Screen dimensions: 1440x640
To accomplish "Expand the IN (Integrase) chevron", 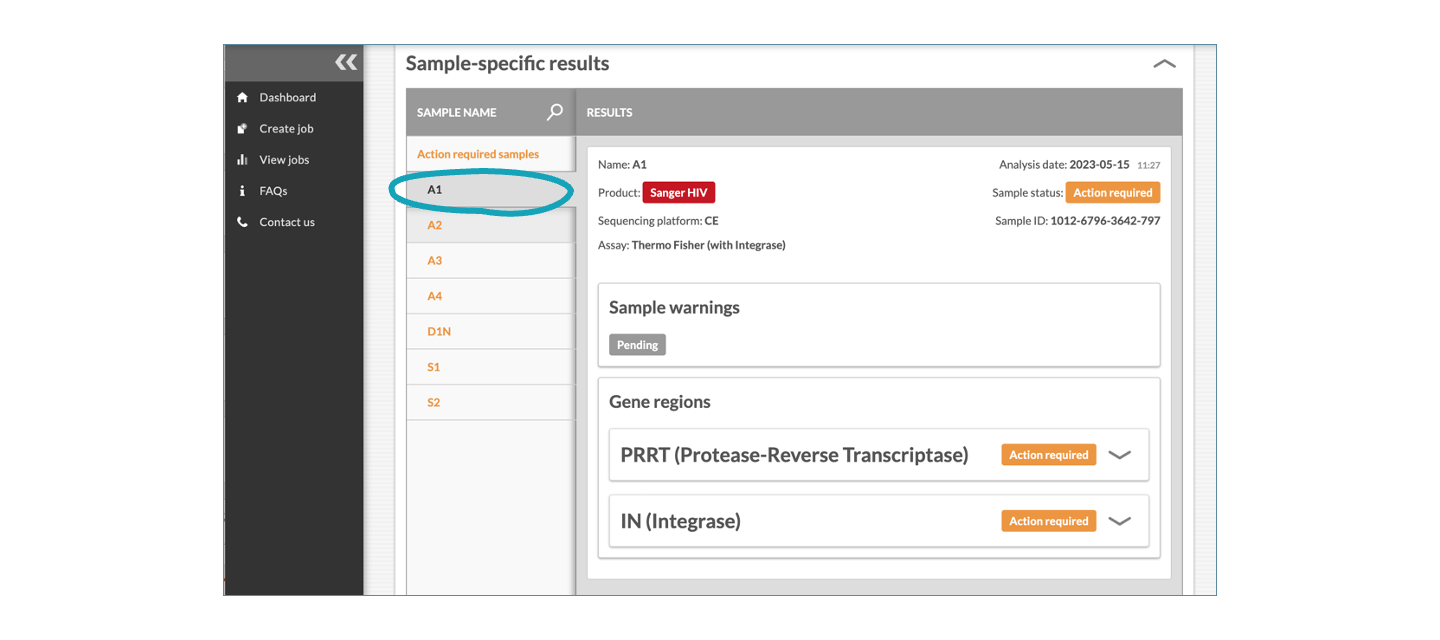I will 1120,521.
